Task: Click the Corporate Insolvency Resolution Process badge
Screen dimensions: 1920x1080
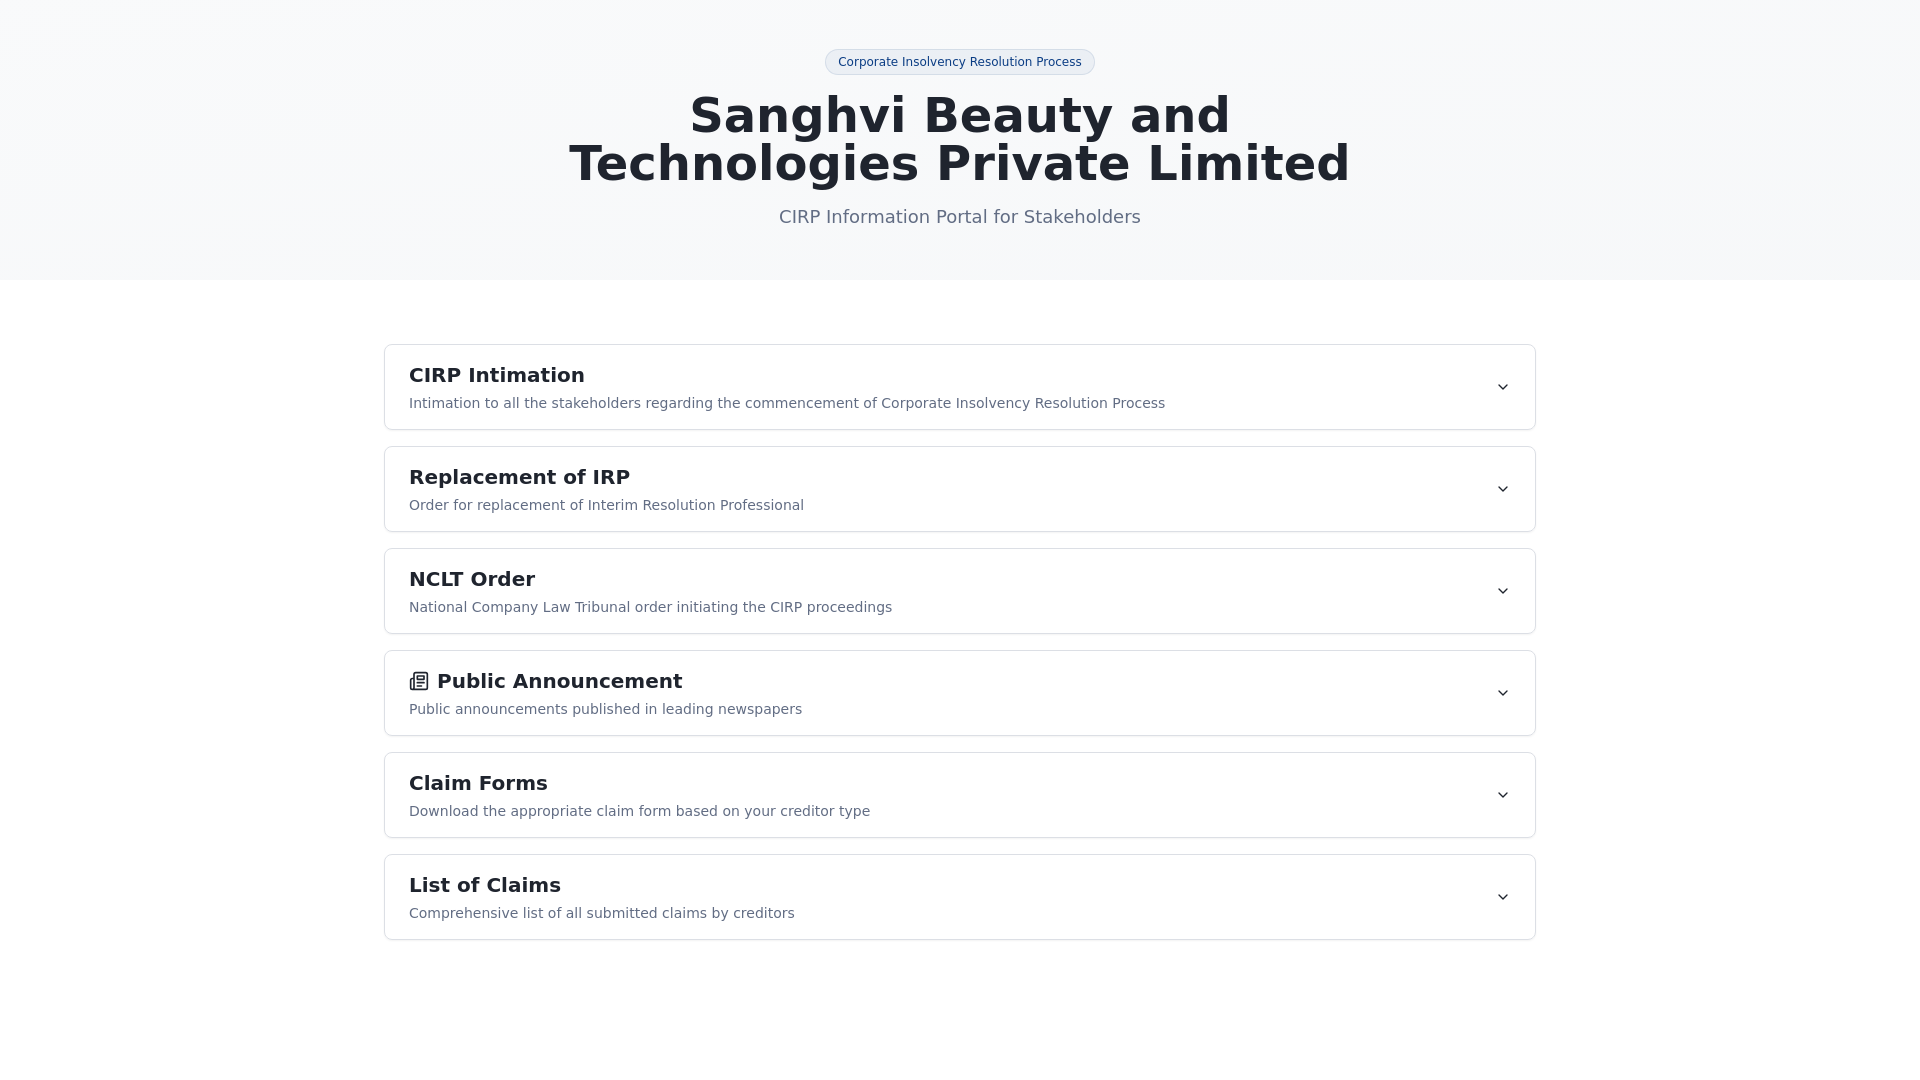Action: [x=959, y=62]
